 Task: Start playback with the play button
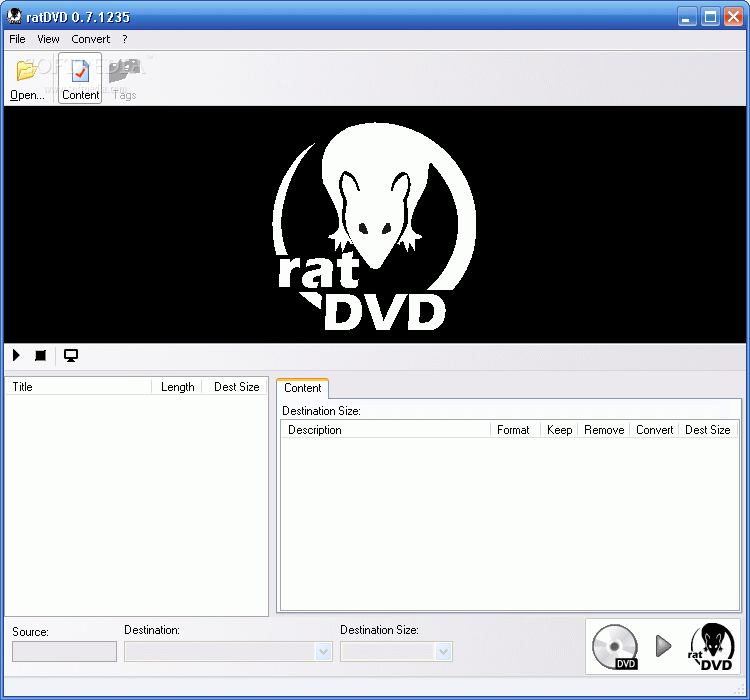16,355
